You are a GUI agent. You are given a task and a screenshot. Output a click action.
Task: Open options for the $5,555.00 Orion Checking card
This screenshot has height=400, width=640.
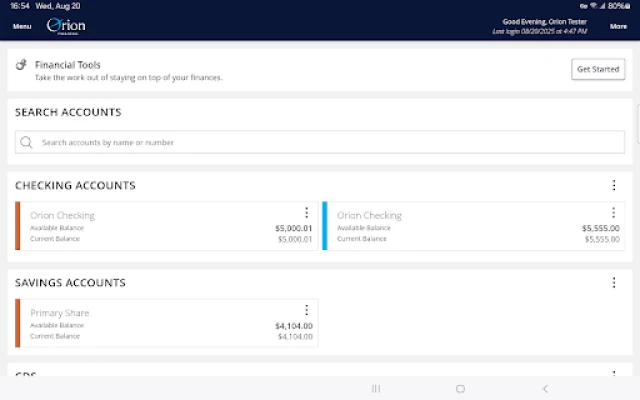click(613, 212)
